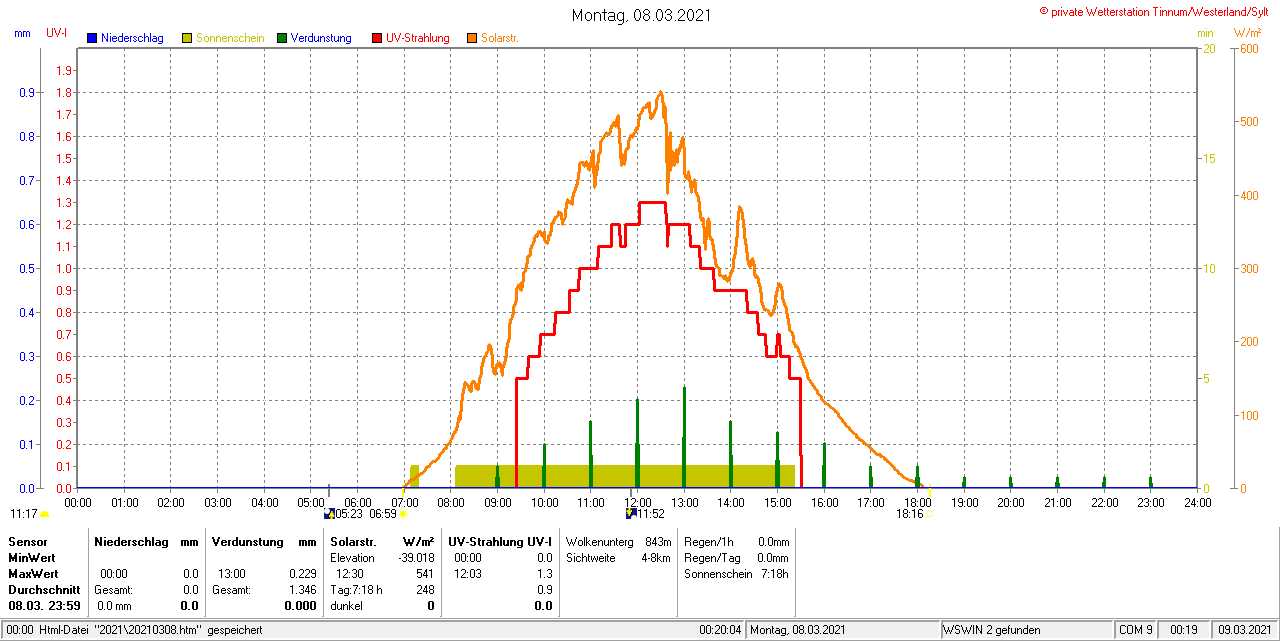Select the UV-Strahlung legend label
Image resolution: width=1280 pixels, height=641 pixels.
point(418,38)
